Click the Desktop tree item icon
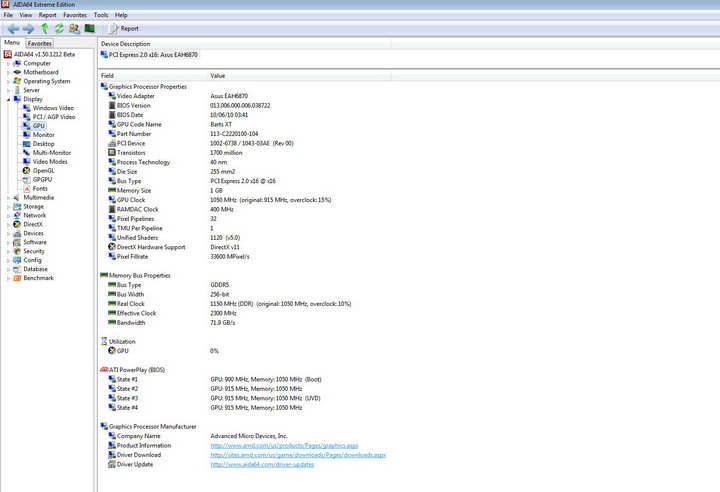The height and width of the screenshot is (492, 720). 27,144
